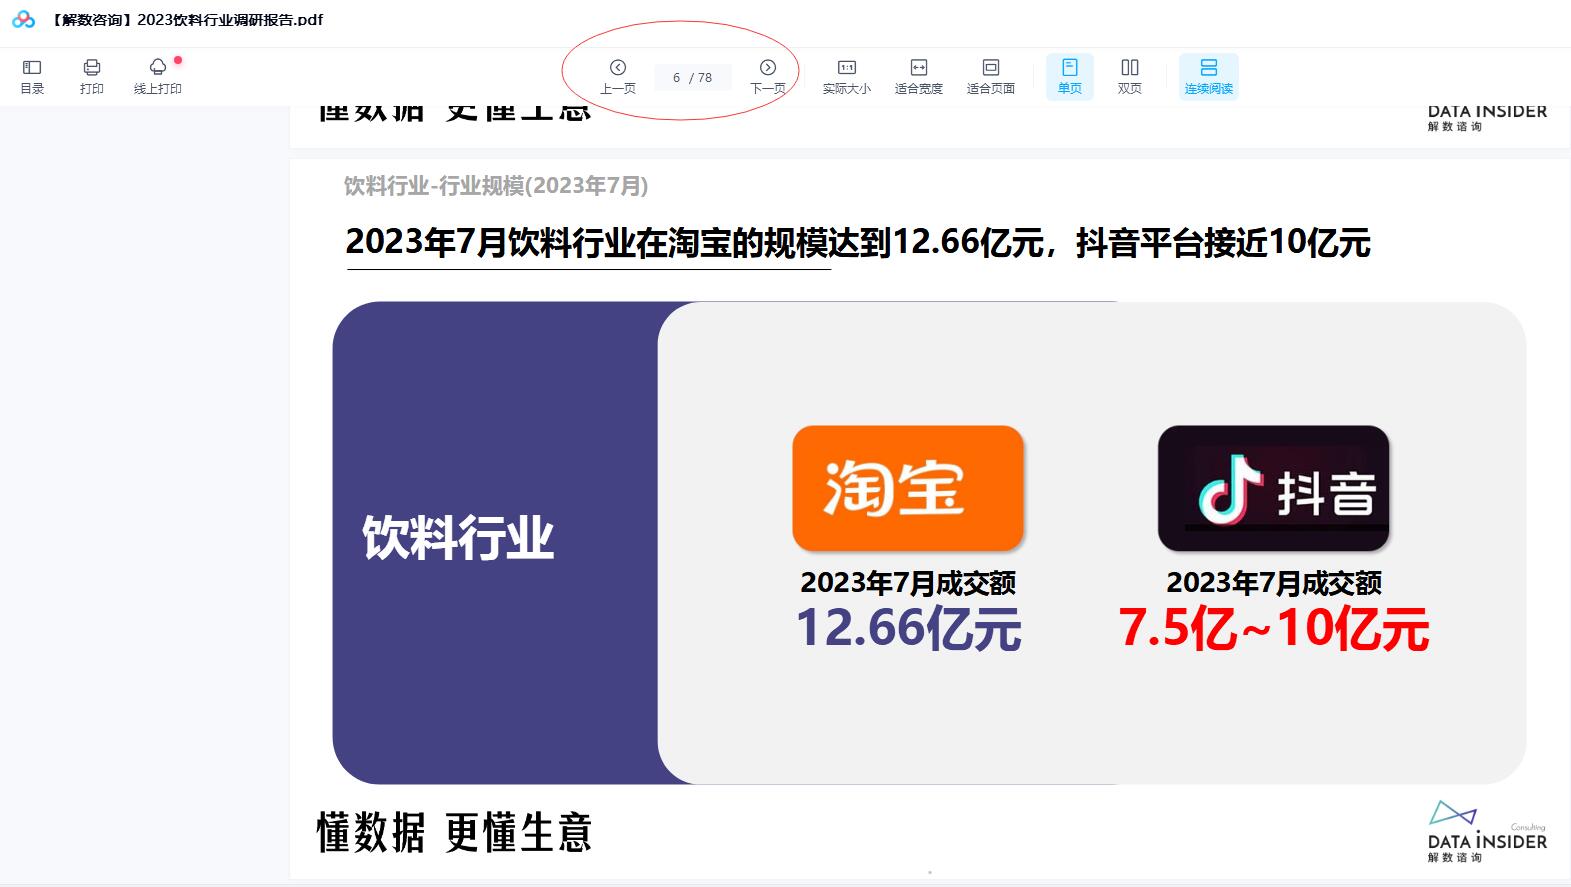Click the bottom DATA INSIDER logo
1571x887 pixels.
[1486, 831]
